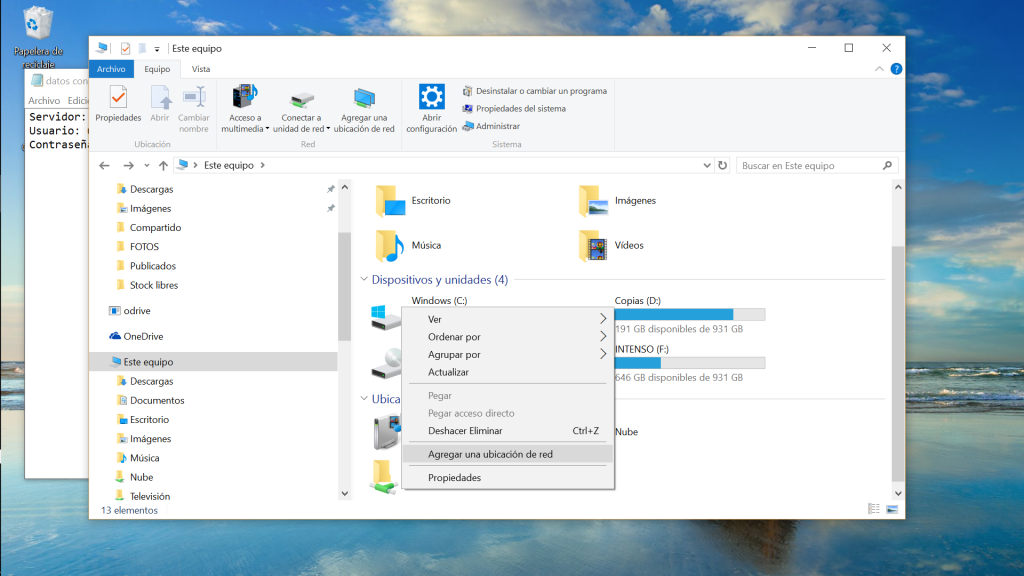Refresh the Este equipo address bar

click(x=723, y=165)
